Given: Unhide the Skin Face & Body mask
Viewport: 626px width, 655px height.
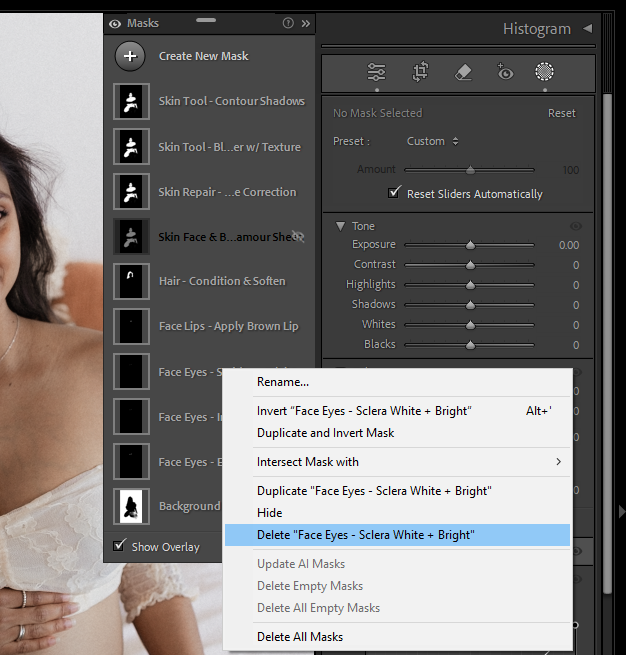Looking at the screenshot, I should (x=298, y=237).
